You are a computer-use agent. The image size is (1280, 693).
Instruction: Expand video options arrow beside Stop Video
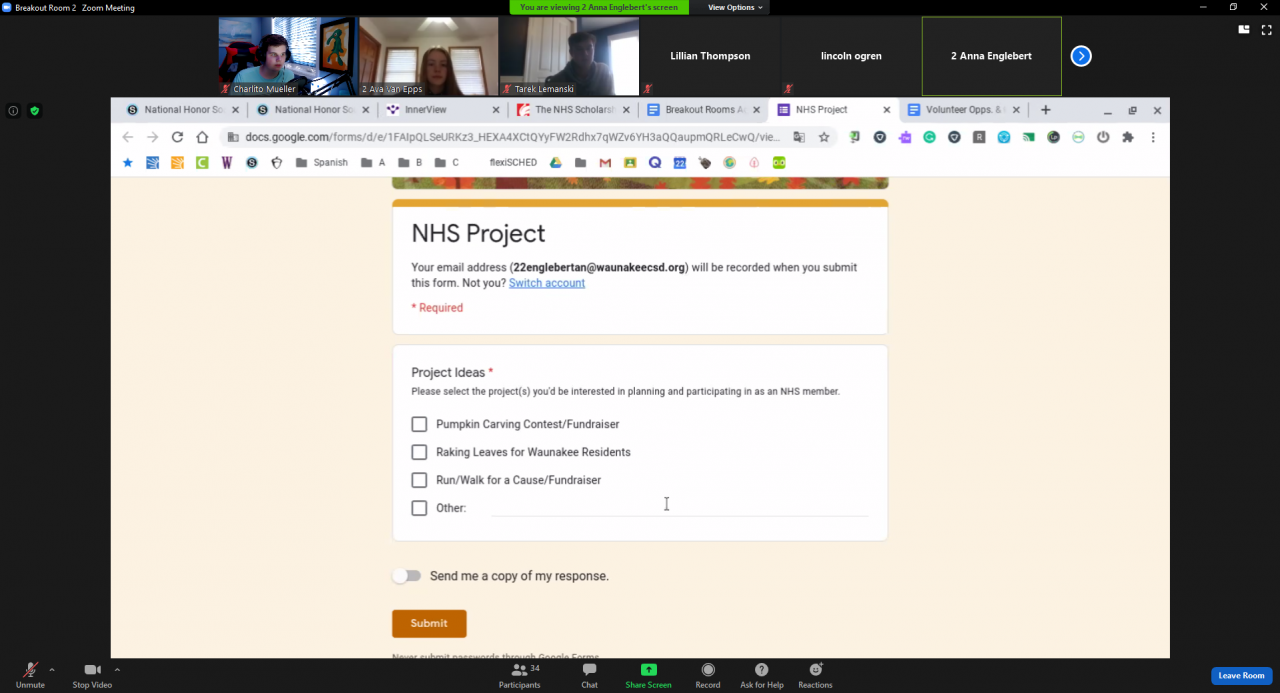coord(117,670)
